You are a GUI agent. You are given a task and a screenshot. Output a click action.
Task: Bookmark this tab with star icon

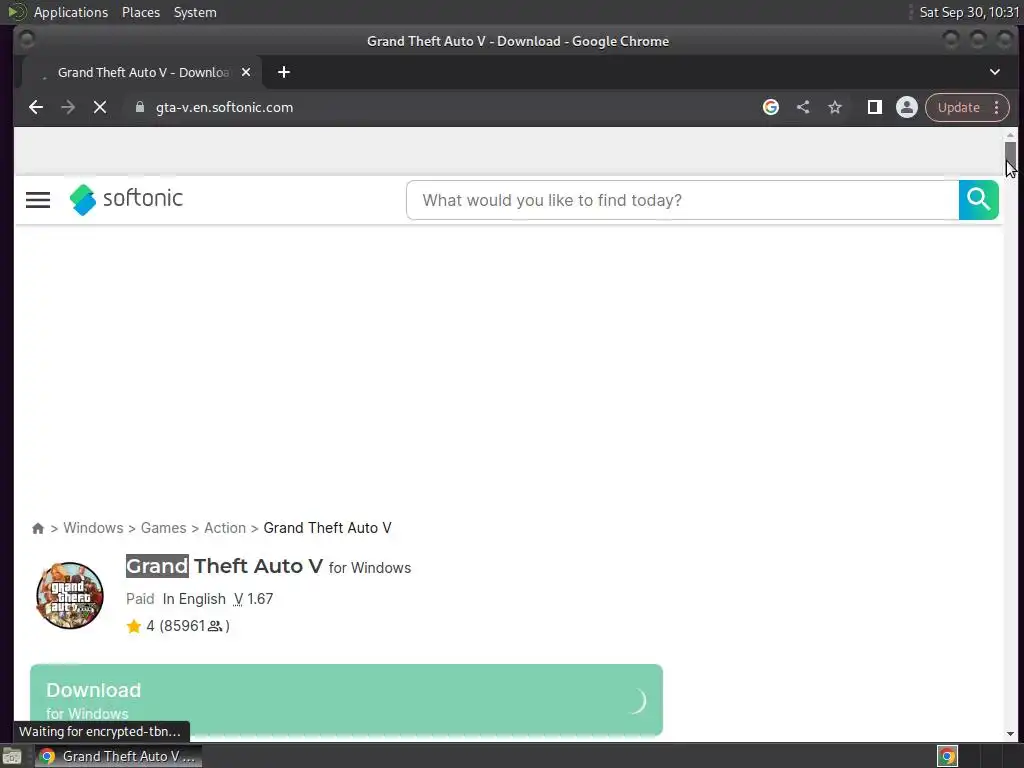click(x=835, y=107)
